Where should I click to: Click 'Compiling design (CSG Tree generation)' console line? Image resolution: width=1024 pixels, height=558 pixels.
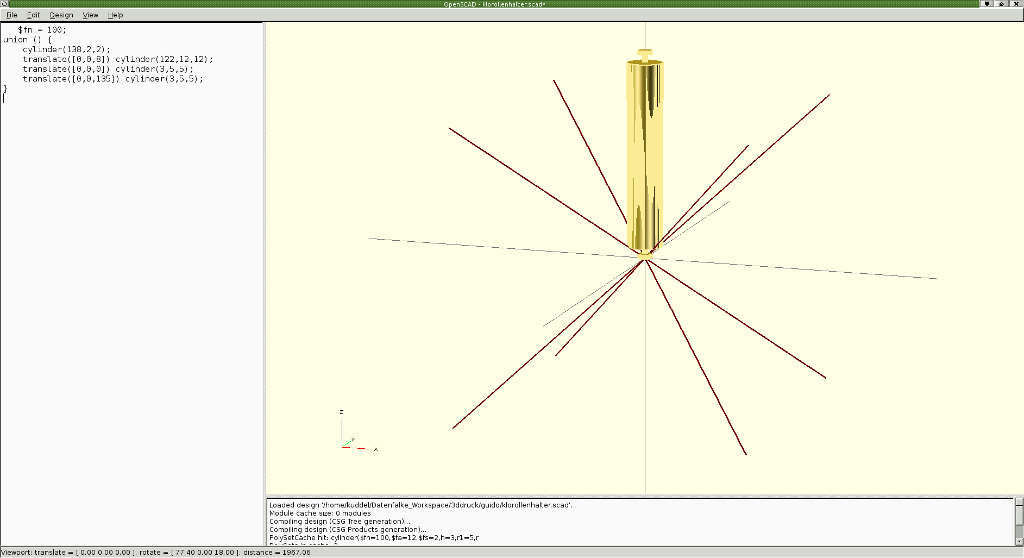click(340, 521)
